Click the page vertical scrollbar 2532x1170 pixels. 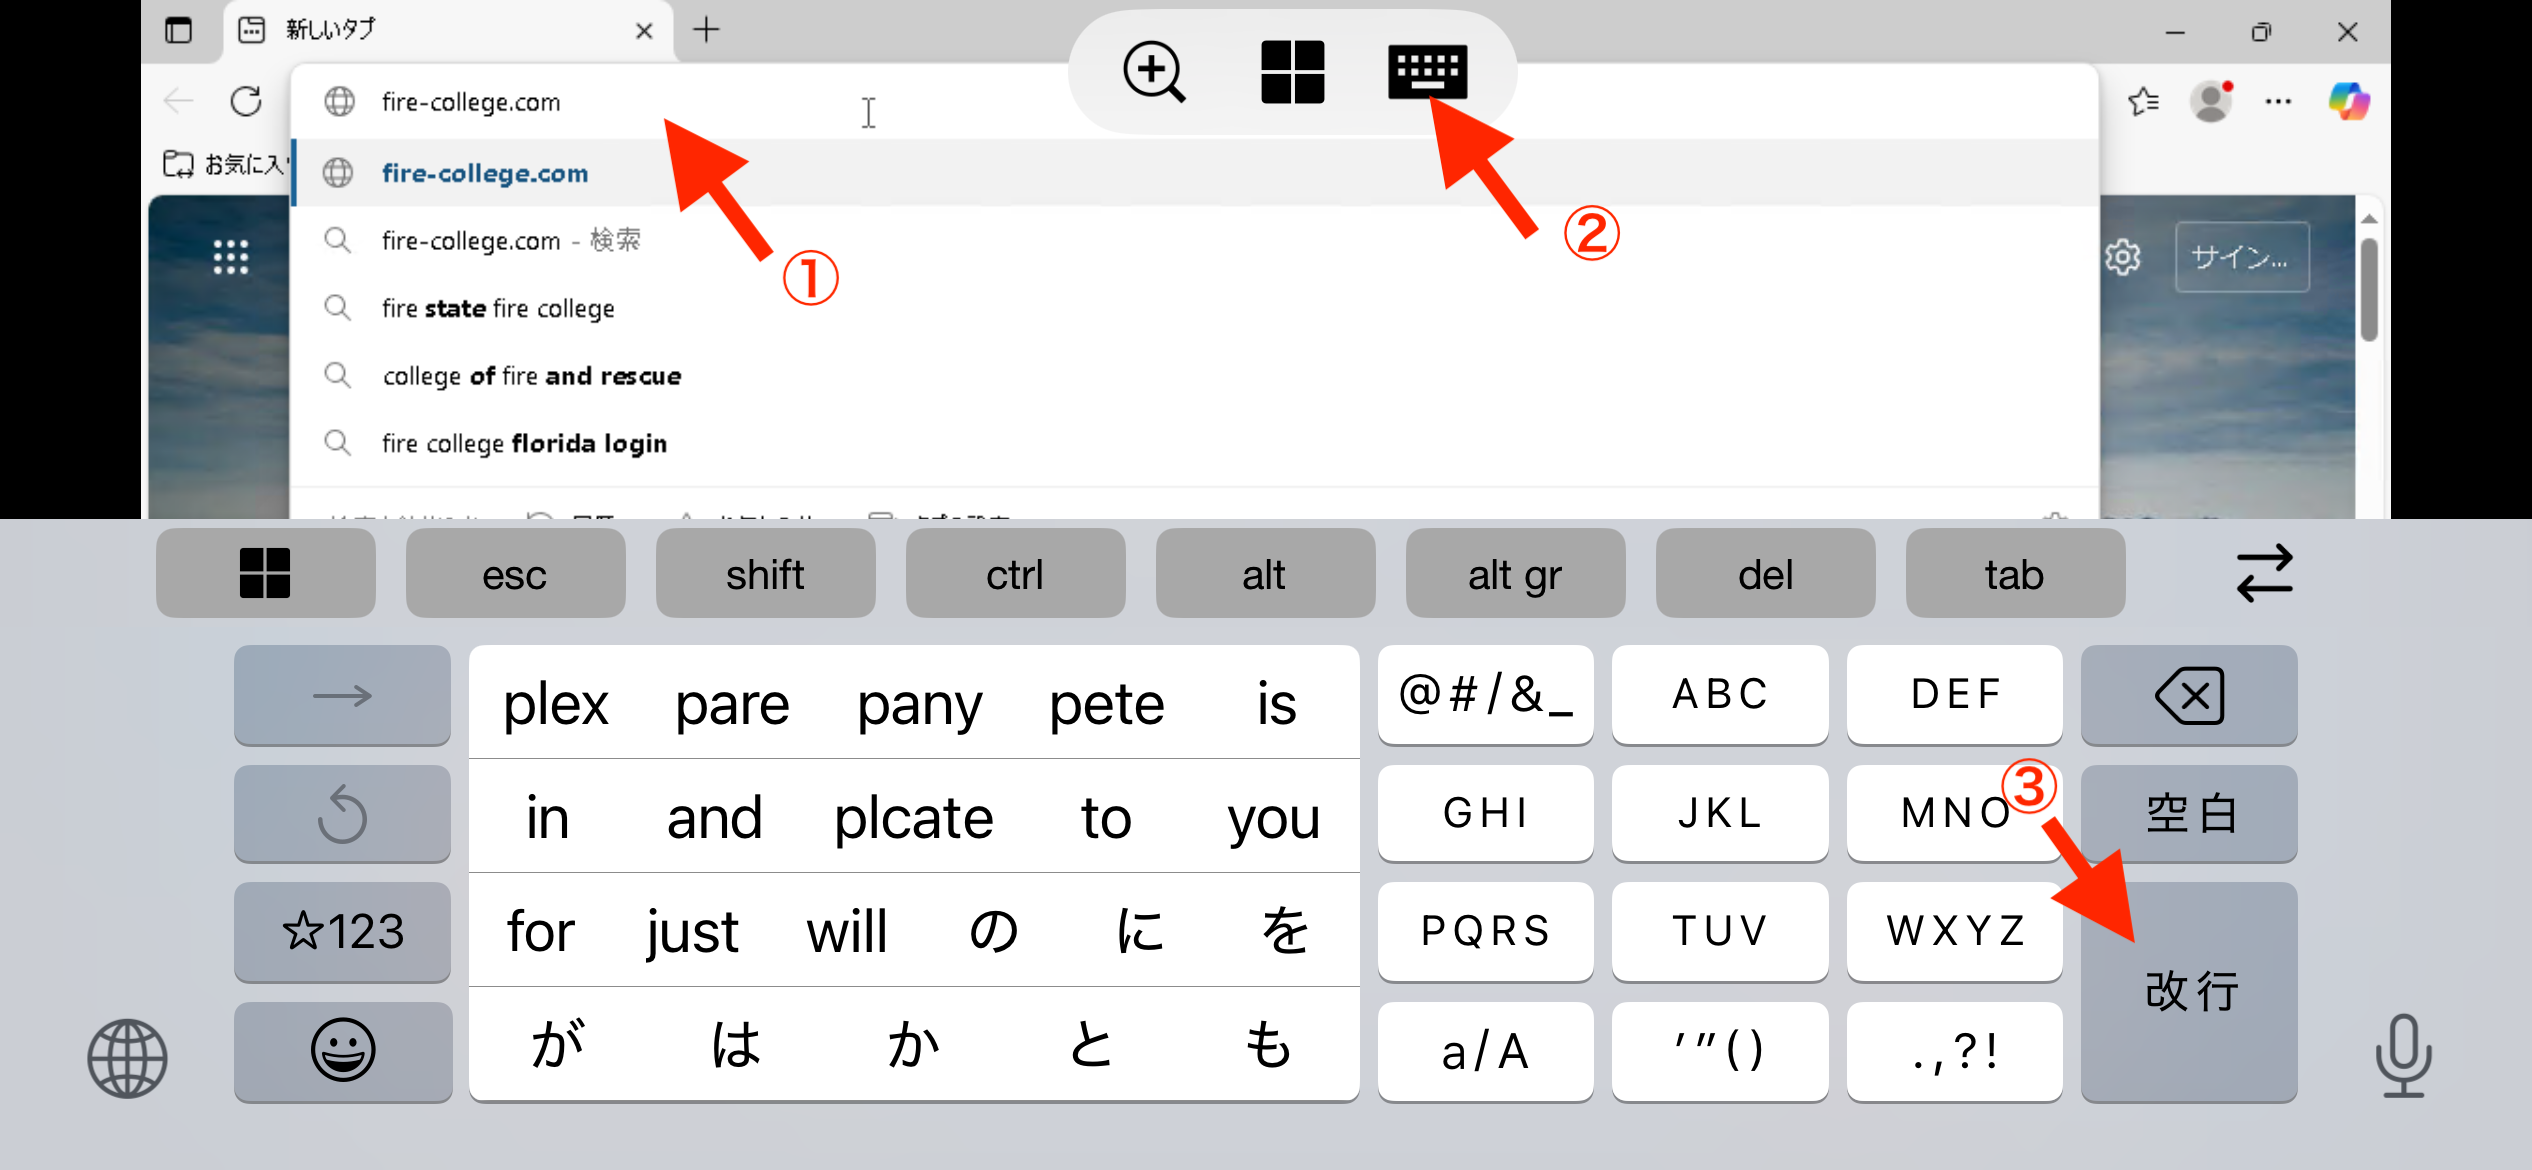pos(2368,290)
